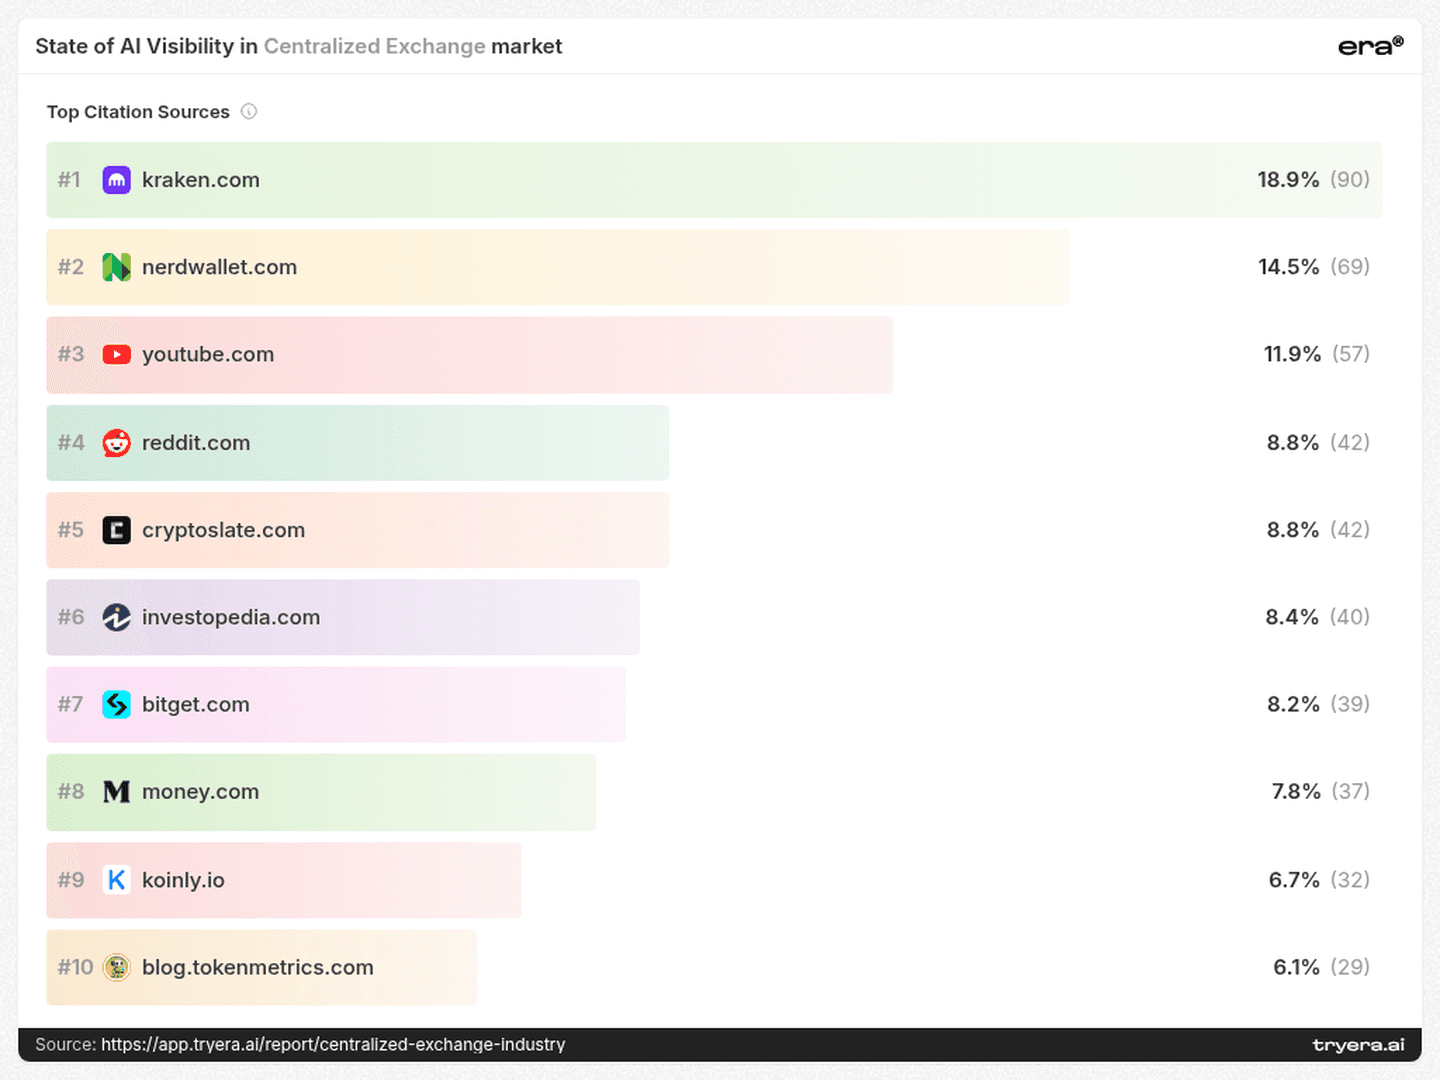Click the Token Metrics blog logo icon
The width and height of the screenshot is (1440, 1080).
coord(117,967)
